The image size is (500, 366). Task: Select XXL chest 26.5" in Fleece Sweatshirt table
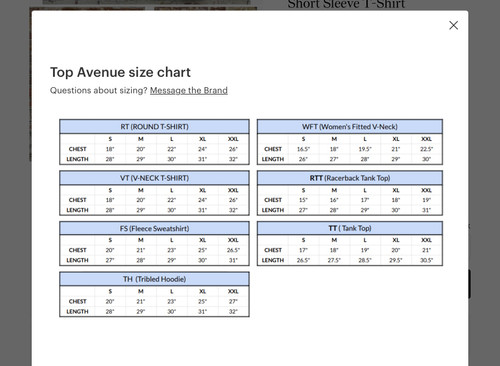pos(233,250)
